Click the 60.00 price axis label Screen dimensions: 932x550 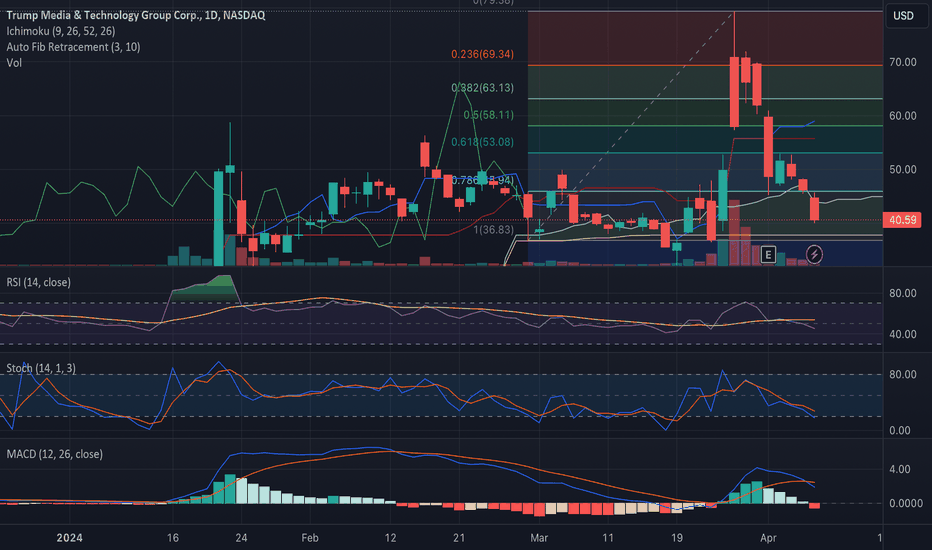[x=902, y=116]
